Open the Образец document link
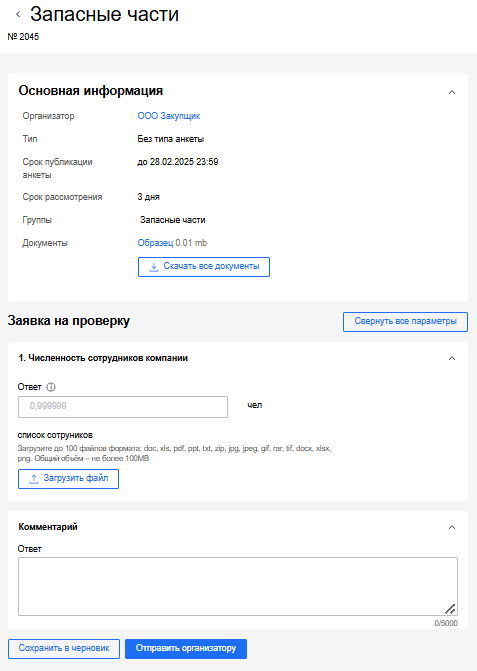 [x=155, y=243]
